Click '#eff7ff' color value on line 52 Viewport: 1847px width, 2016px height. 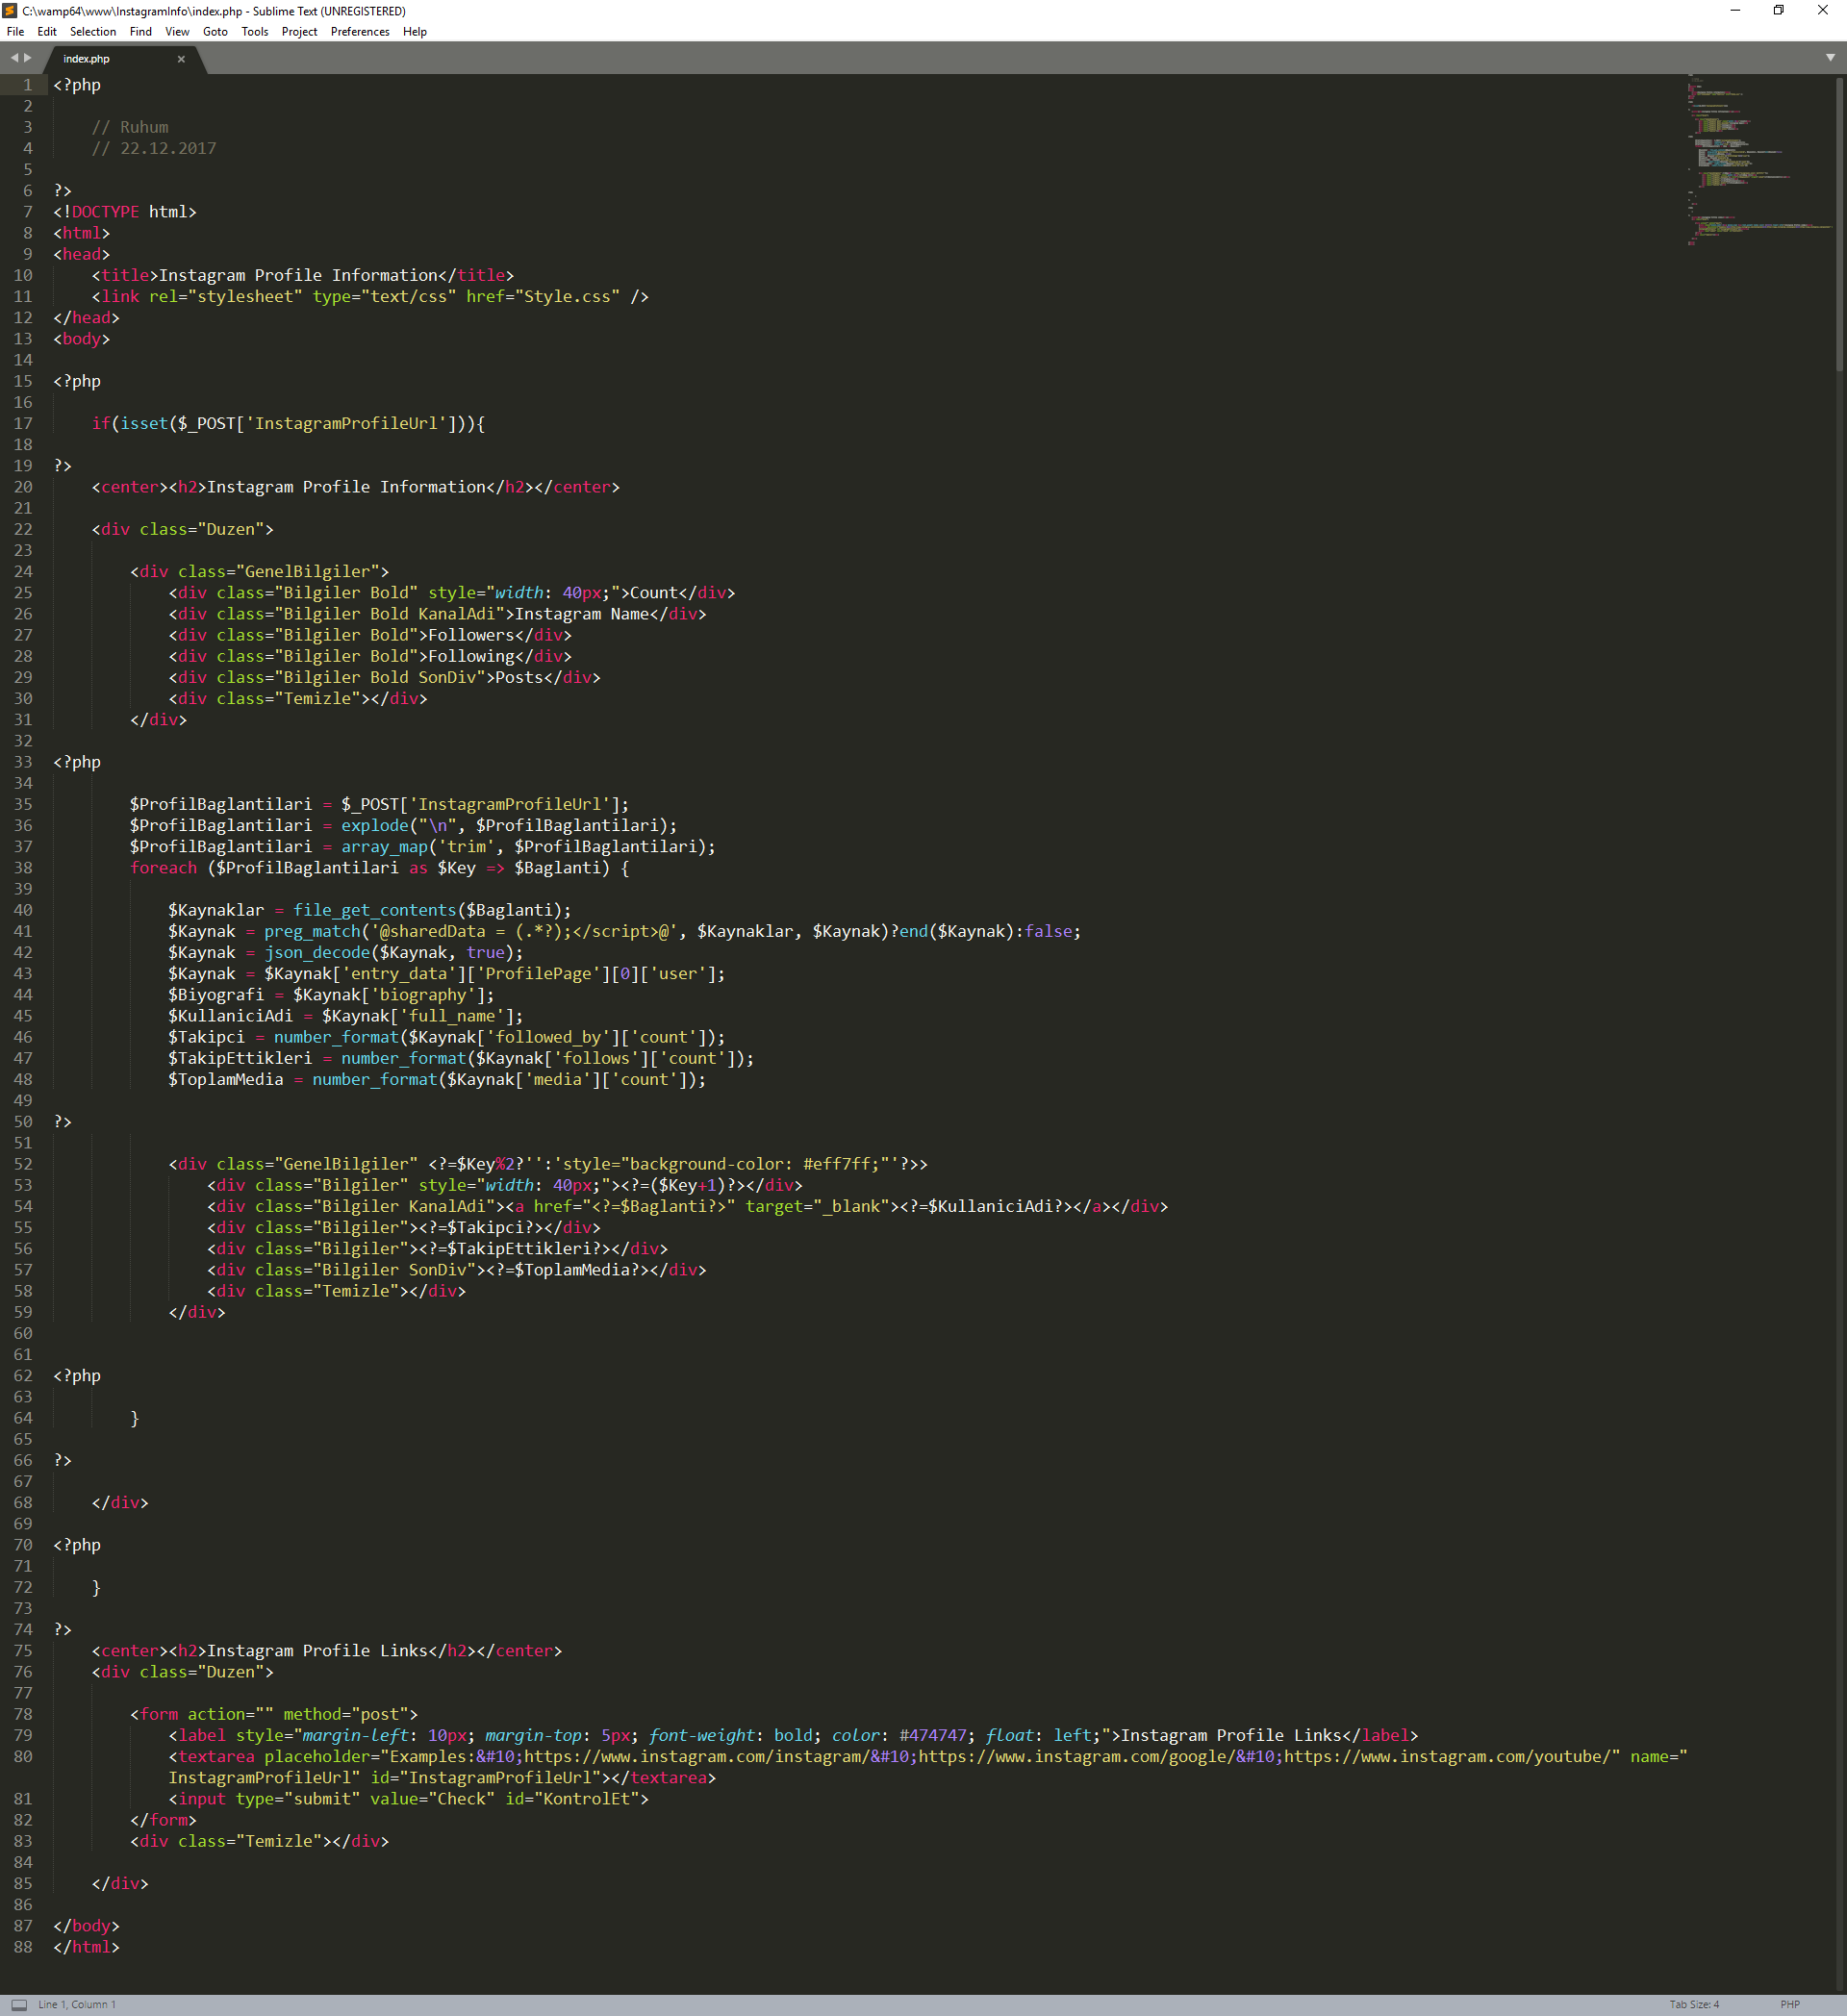(836, 1164)
